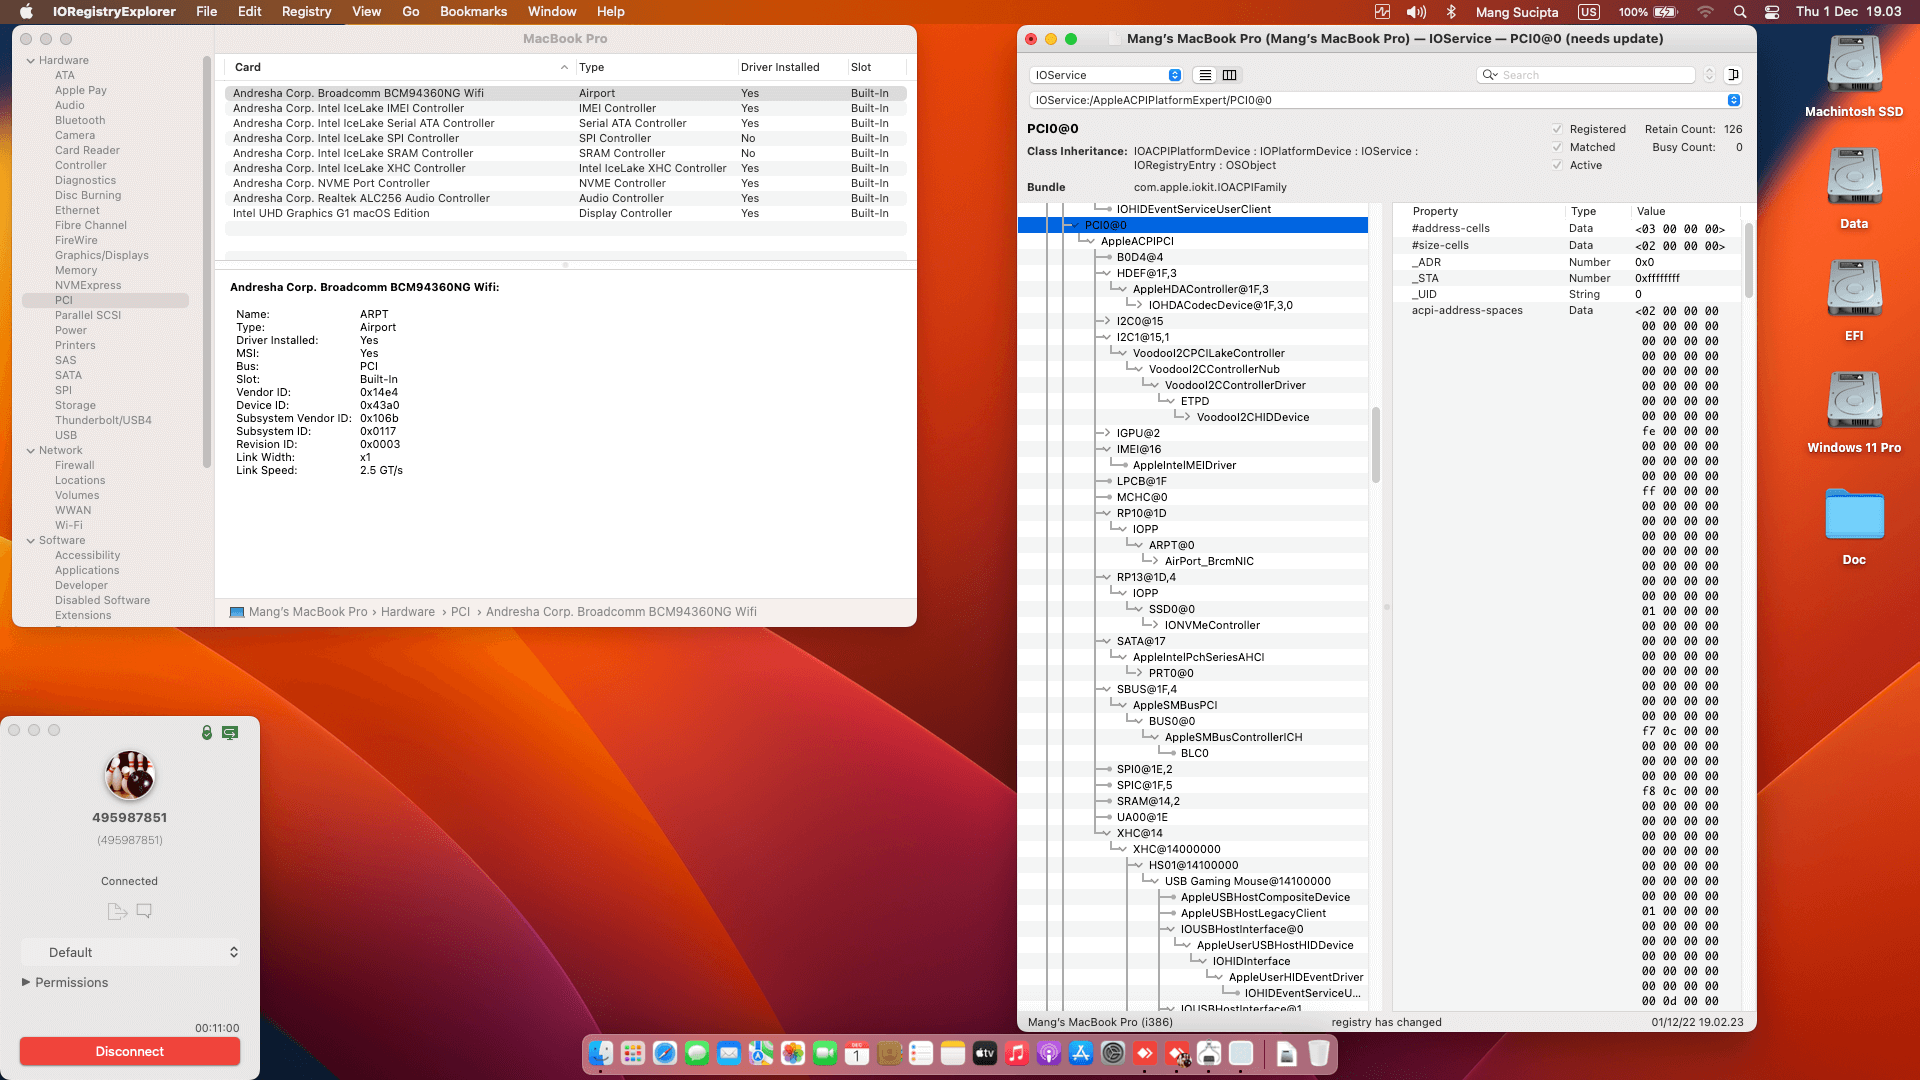
Task: Open Finder from the Dock
Action: pyautogui.click(x=601, y=1053)
